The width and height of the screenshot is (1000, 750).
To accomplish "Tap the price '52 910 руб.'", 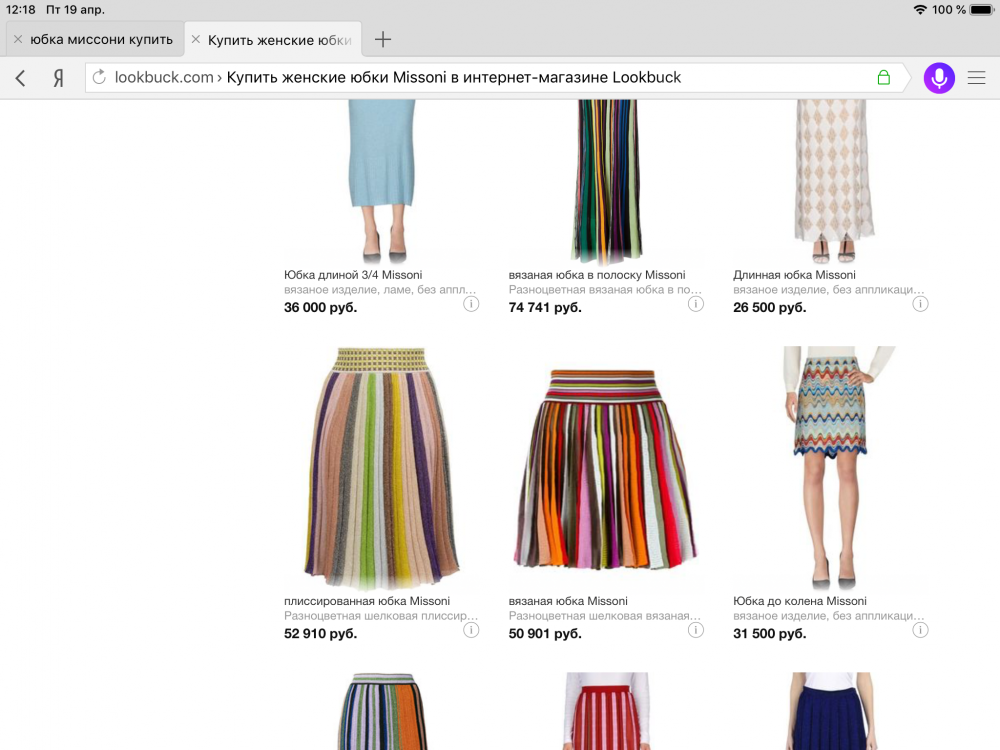I will (320, 634).
